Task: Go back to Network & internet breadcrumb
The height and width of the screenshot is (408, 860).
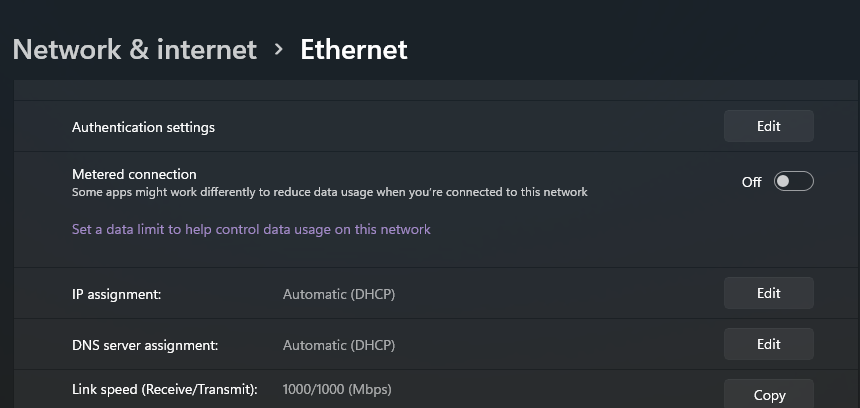Action: pyautogui.click(x=134, y=50)
